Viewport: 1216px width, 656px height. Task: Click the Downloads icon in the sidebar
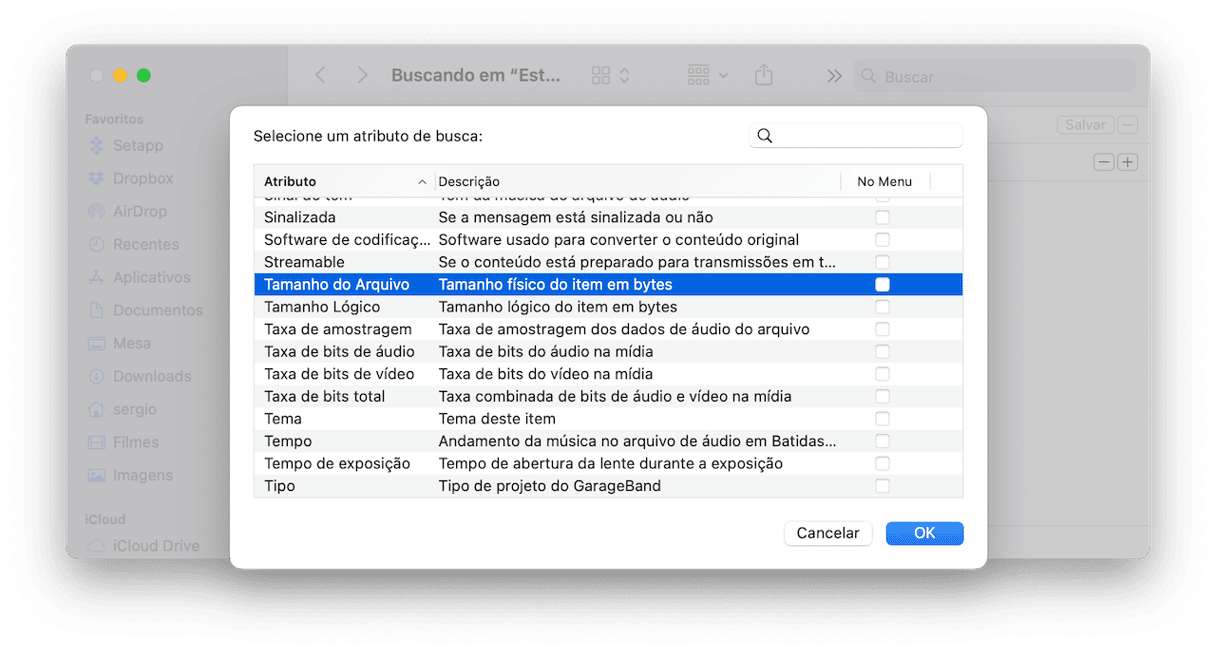pyautogui.click(x=96, y=377)
